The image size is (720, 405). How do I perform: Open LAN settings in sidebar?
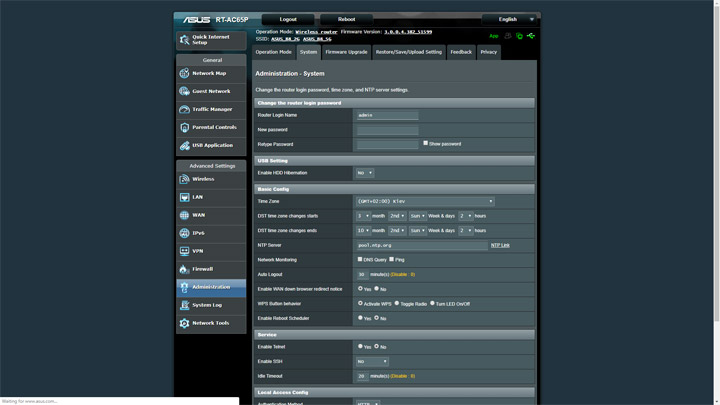pos(211,197)
